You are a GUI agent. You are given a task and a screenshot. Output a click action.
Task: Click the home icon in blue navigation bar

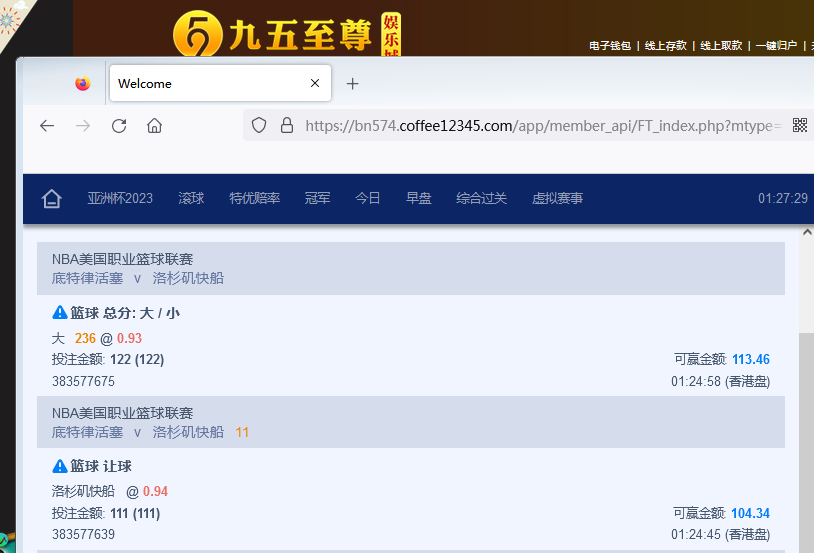(x=52, y=199)
